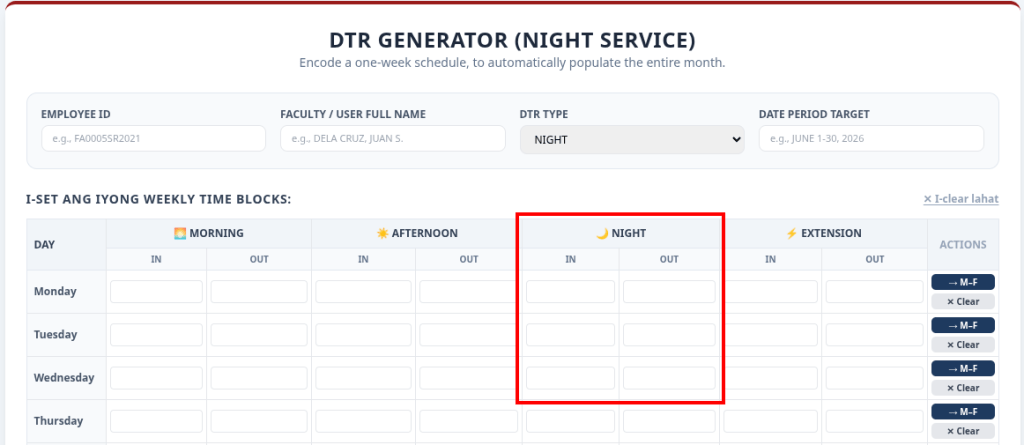The image size is (1024, 445).
Task: Click the I-clear lahat link
Action: click(961, 199)
